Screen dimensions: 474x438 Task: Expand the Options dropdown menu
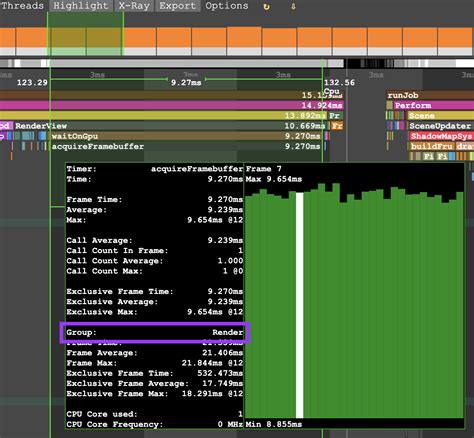(227, 6)
